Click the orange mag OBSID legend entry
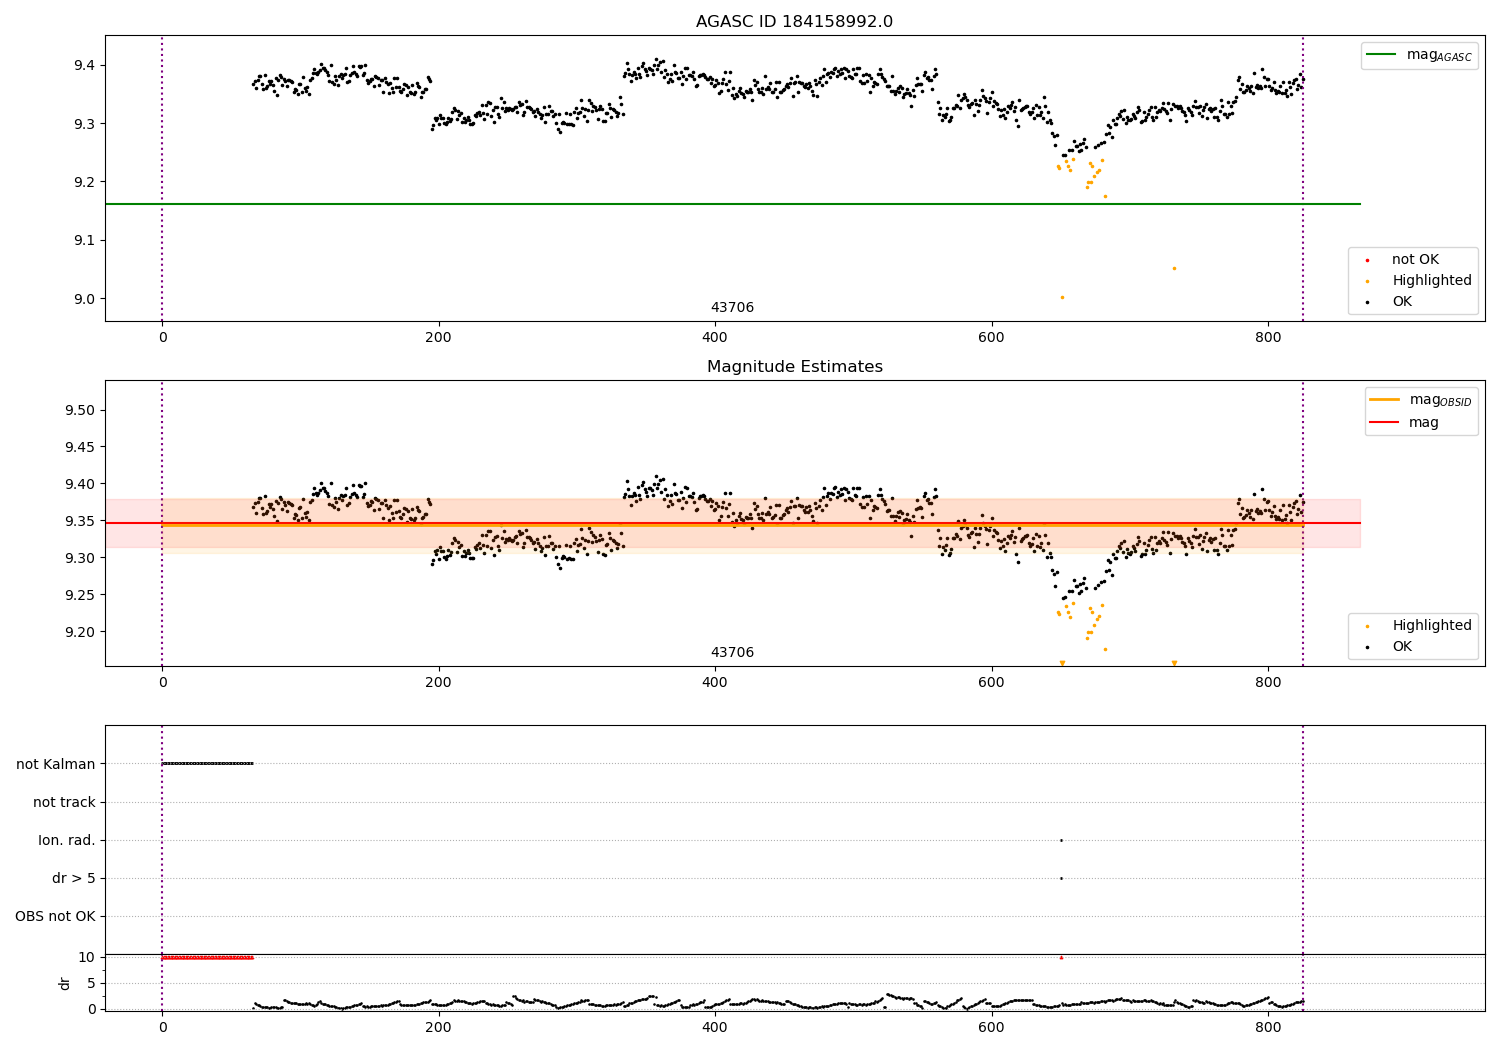Image resolution: width=1500 pixels, height=1050 pixels. click(x=1420, y=400)
